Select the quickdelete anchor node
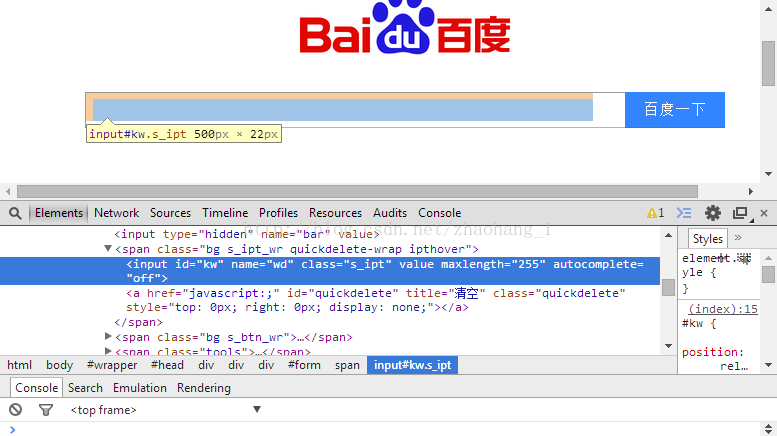Image resolution: width=777 pixels, height=436 pixels. (376, 300)
